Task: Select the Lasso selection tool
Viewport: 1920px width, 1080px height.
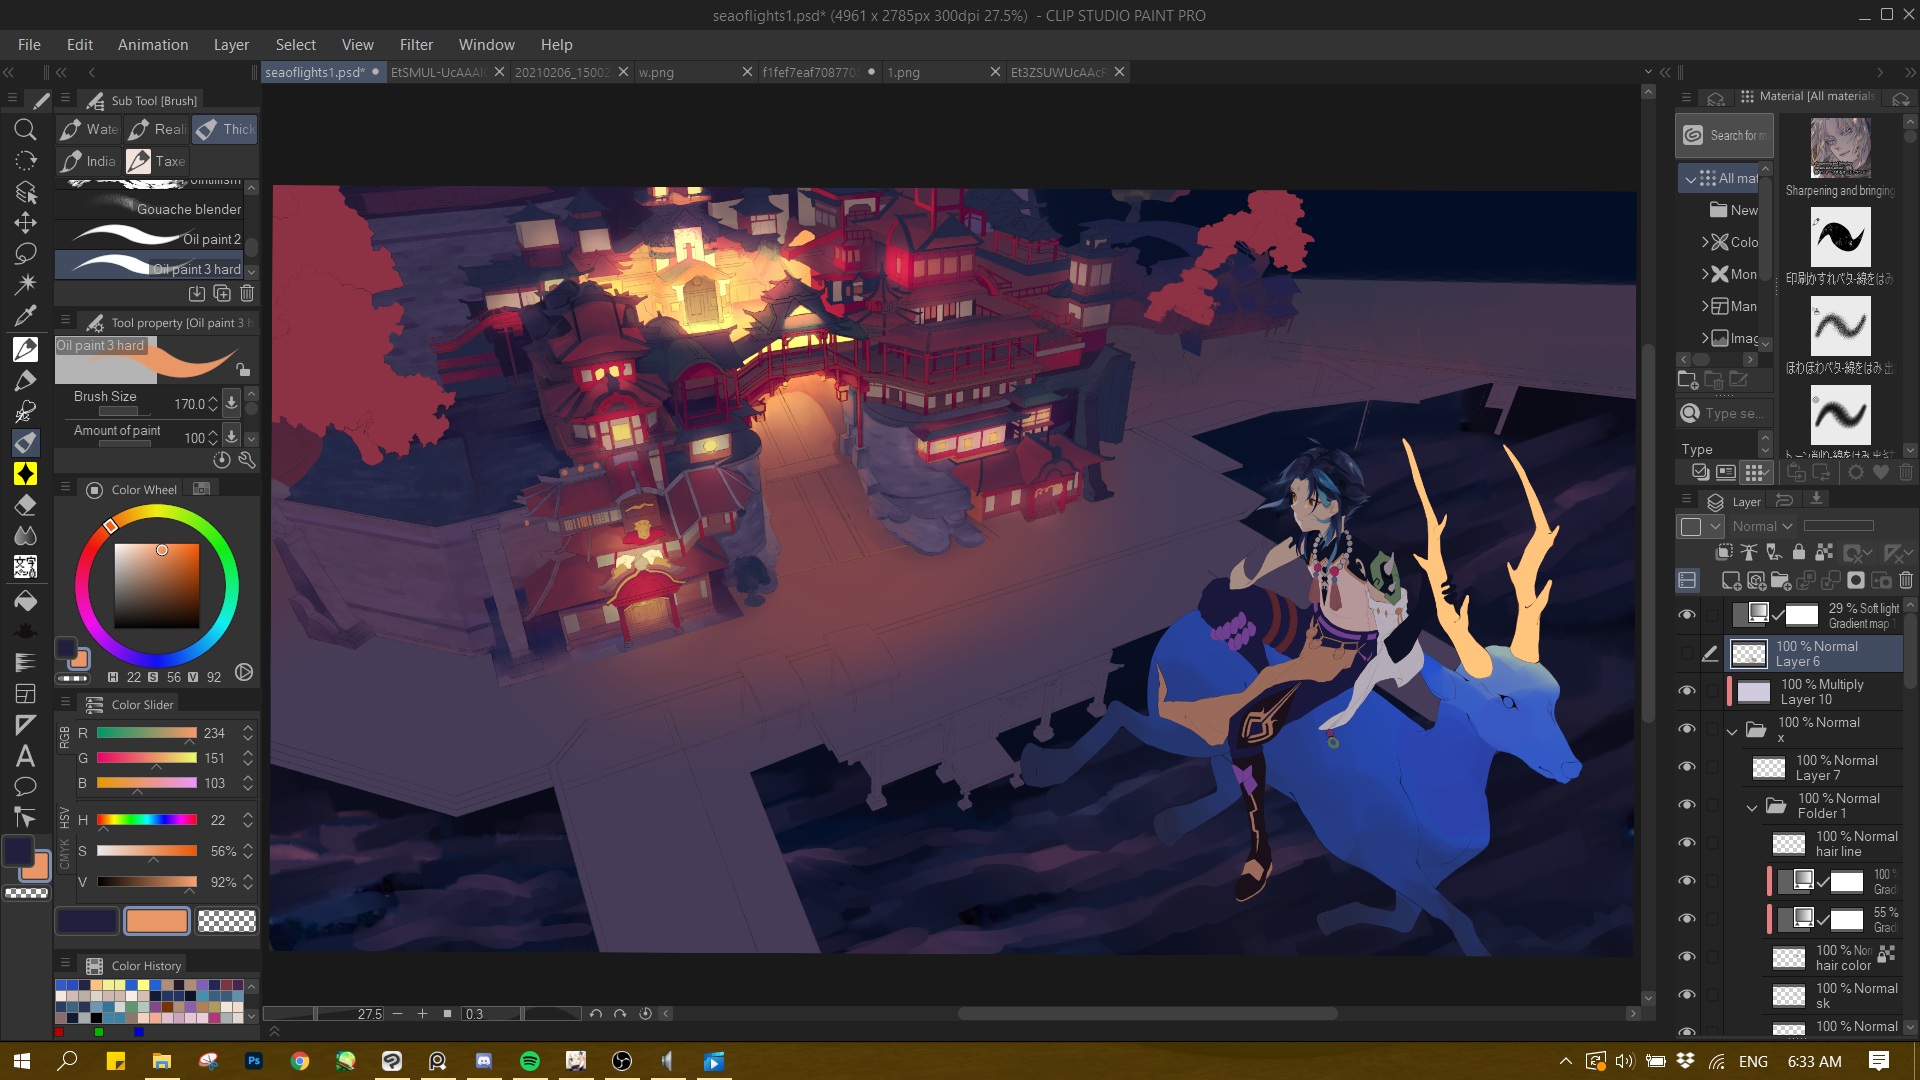Action: coord(25,253)
